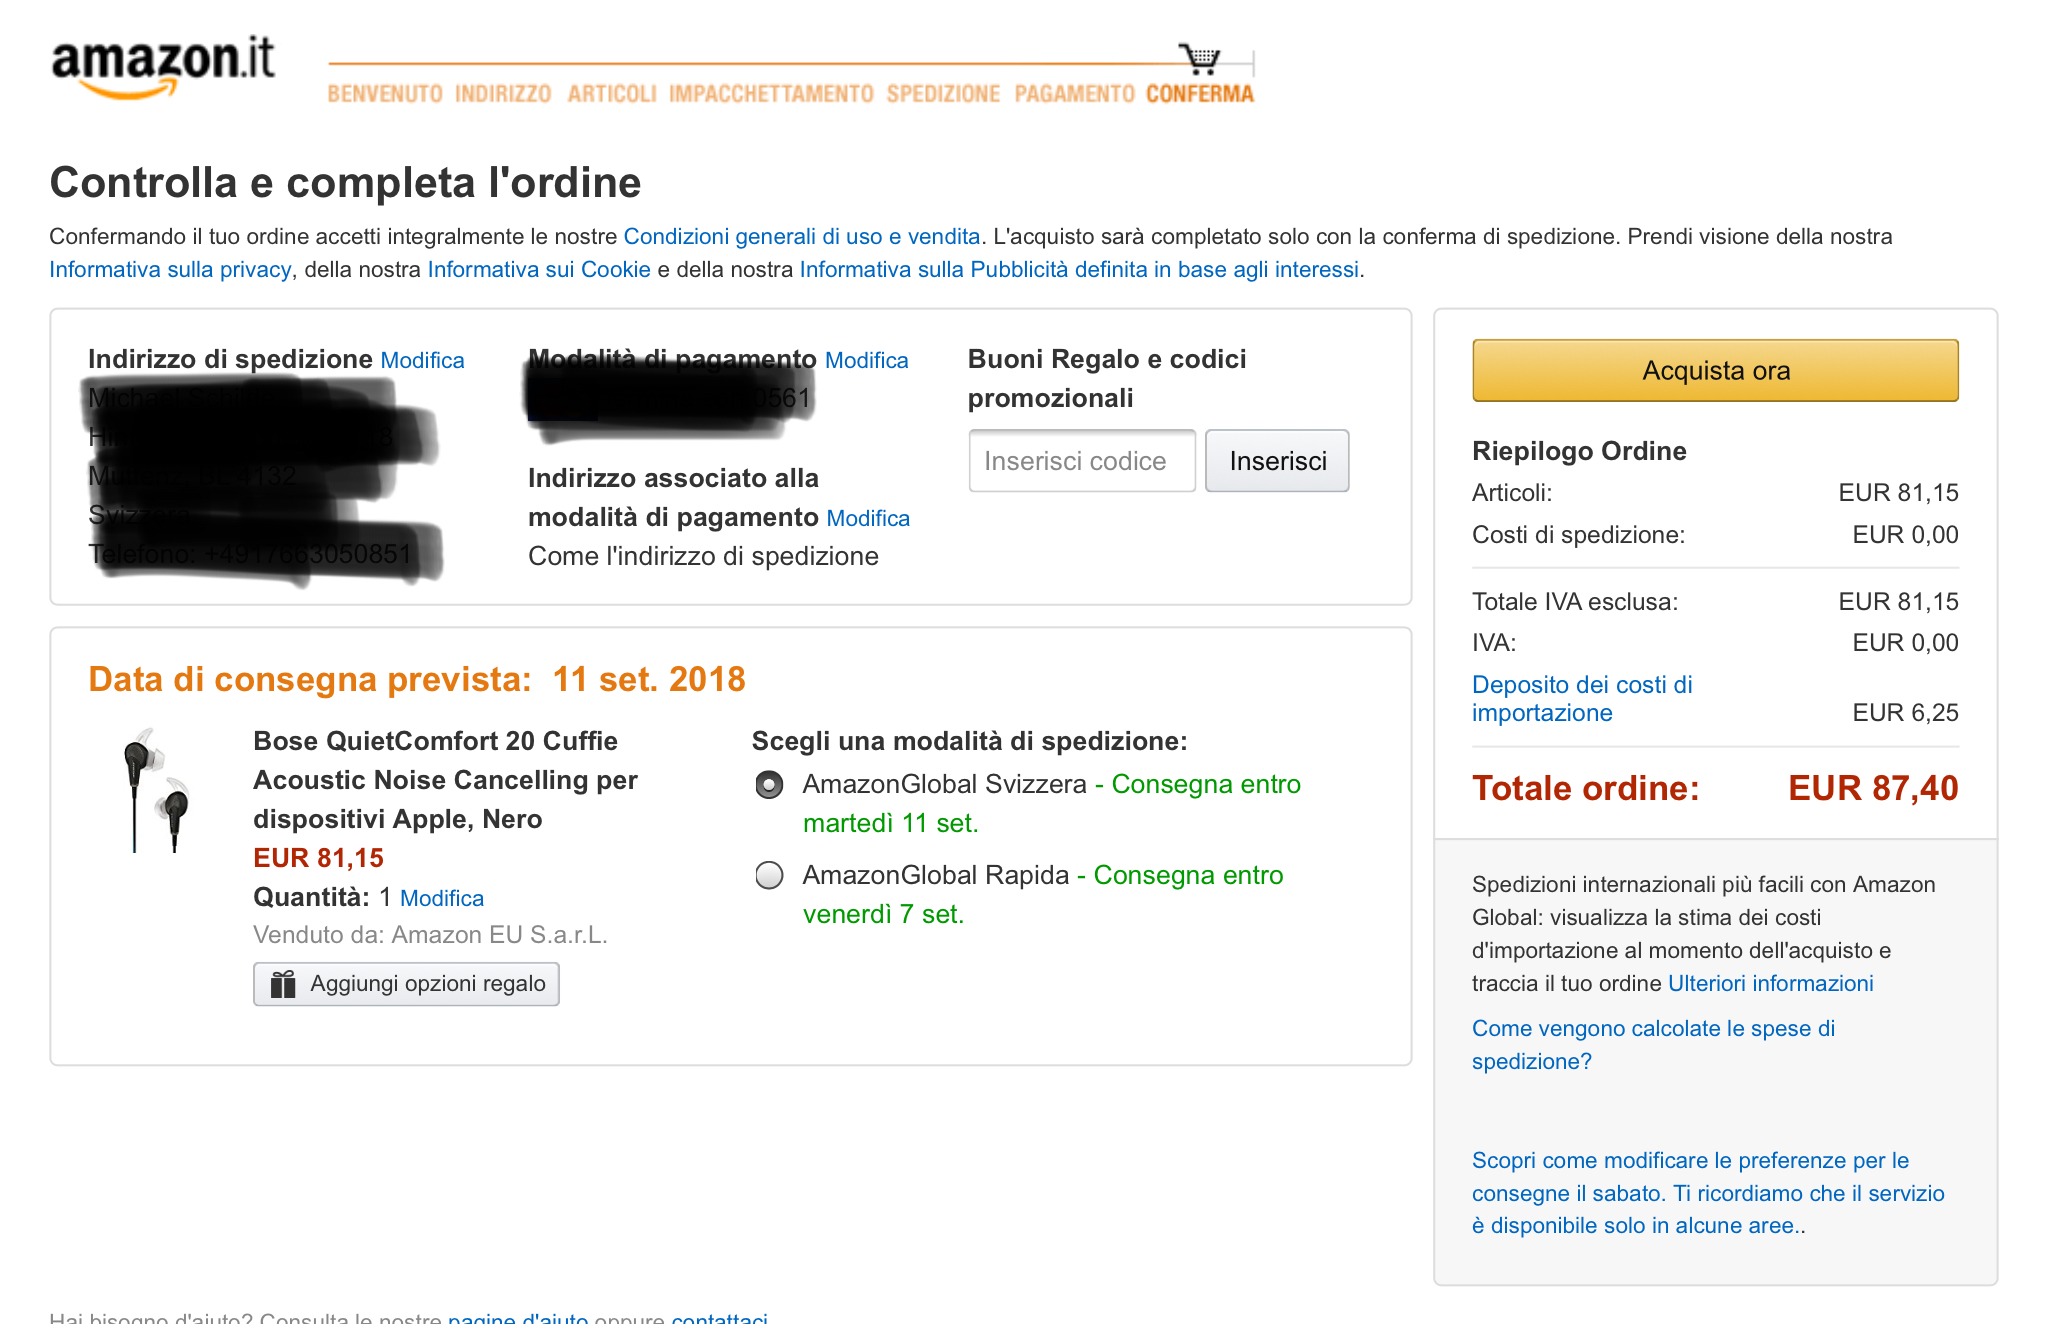Screen dimensions: 2048x1324
Task: Select AmazonGlobal Svizzera shipping option
Action: point(769,785)
